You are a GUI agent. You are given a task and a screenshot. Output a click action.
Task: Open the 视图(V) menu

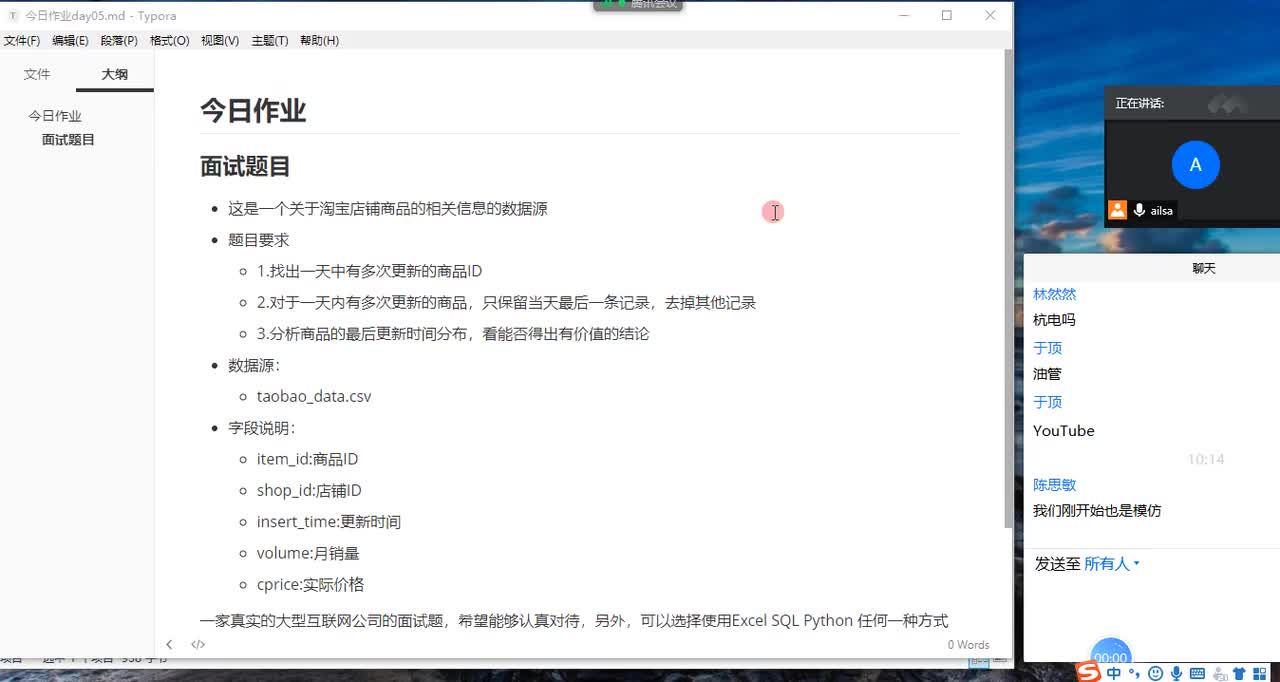[220, 41]
